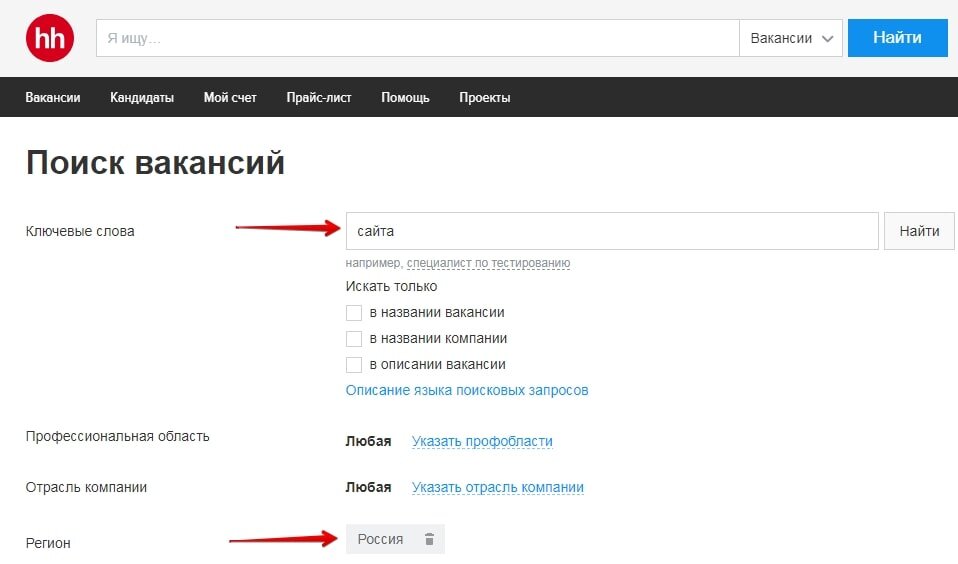
Task: Open the Кандидаты menu item
Action: (x=142, y=97)
